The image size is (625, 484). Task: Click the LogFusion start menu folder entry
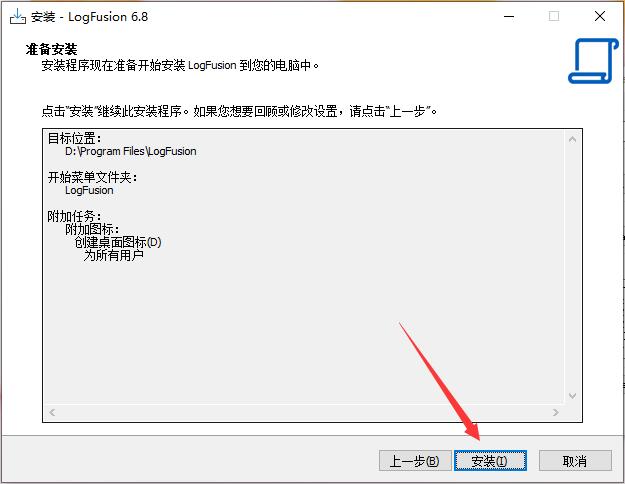tap(89, 190)
